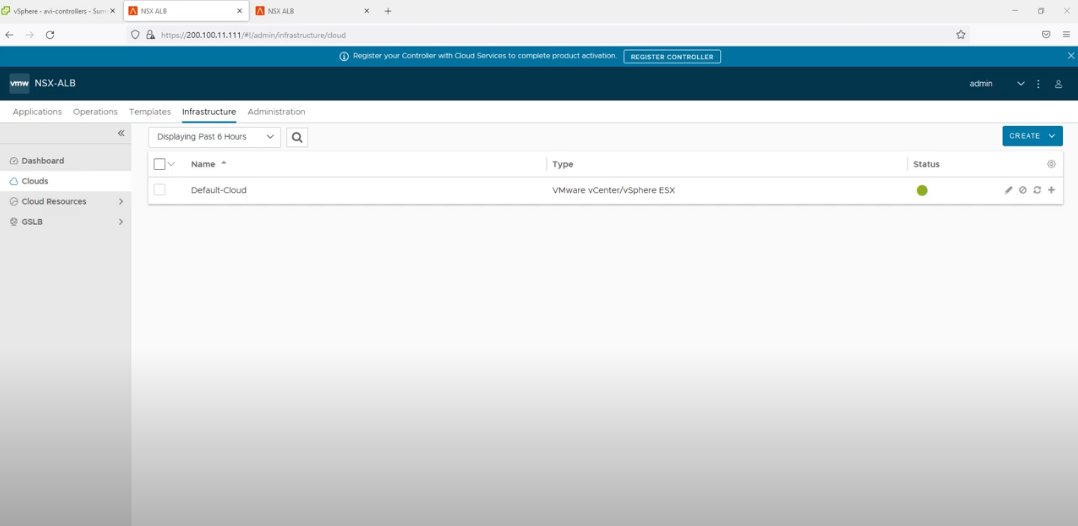
Task: Bookmark this page with star icon
Action: (961, 34)
